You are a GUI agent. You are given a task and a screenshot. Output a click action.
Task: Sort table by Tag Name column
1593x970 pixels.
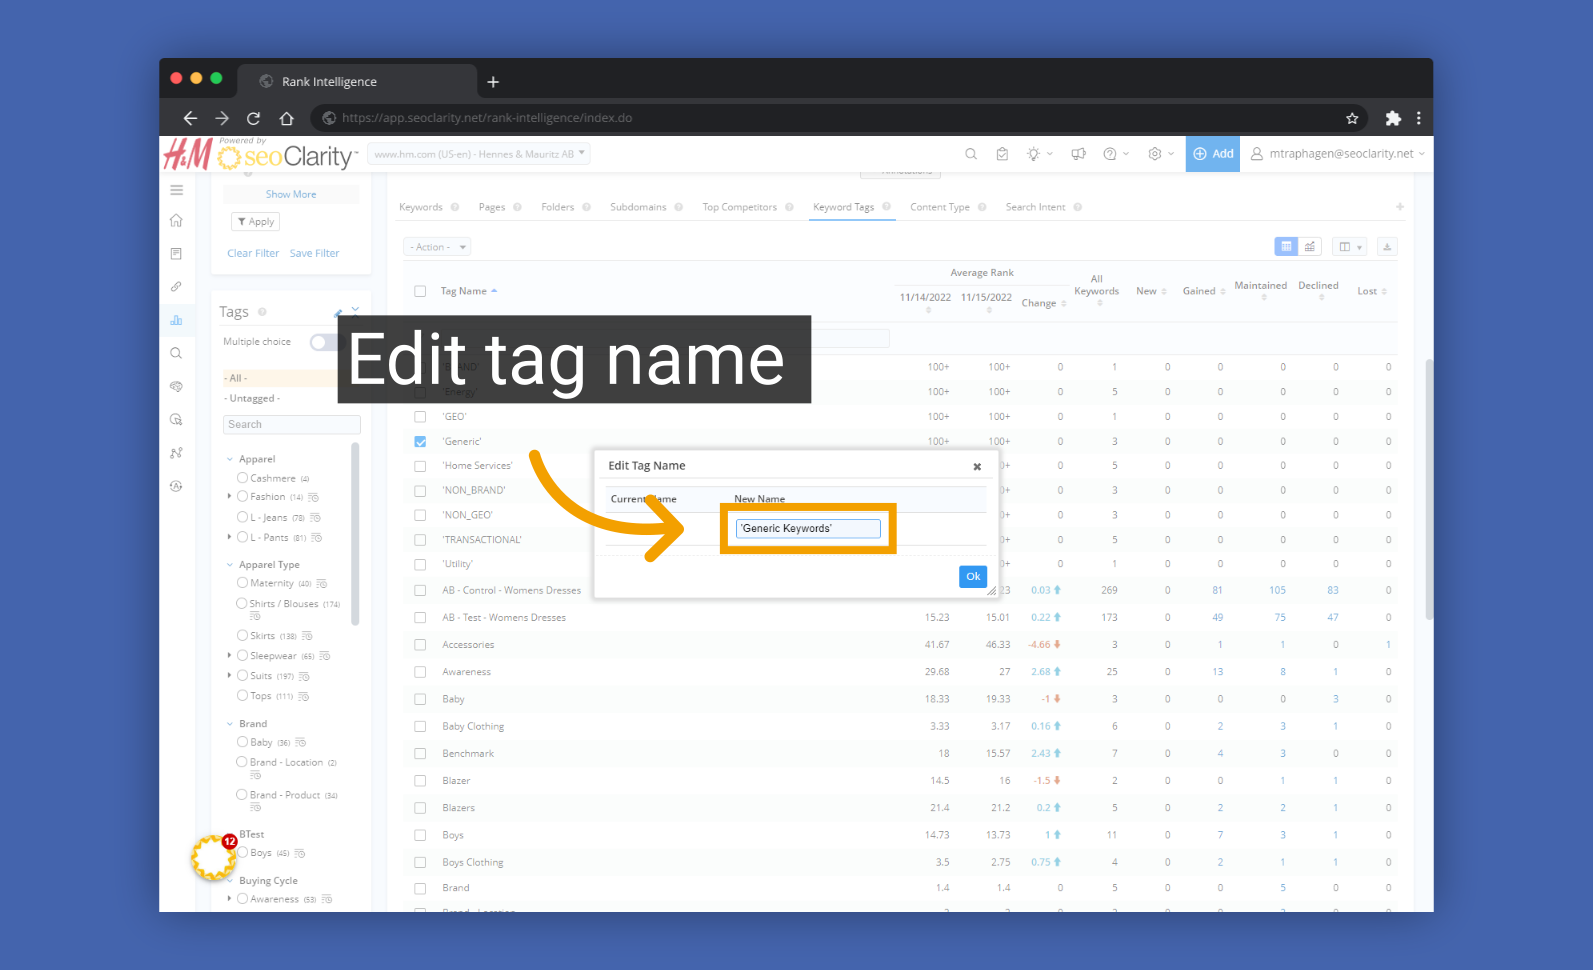pos(469,292)
